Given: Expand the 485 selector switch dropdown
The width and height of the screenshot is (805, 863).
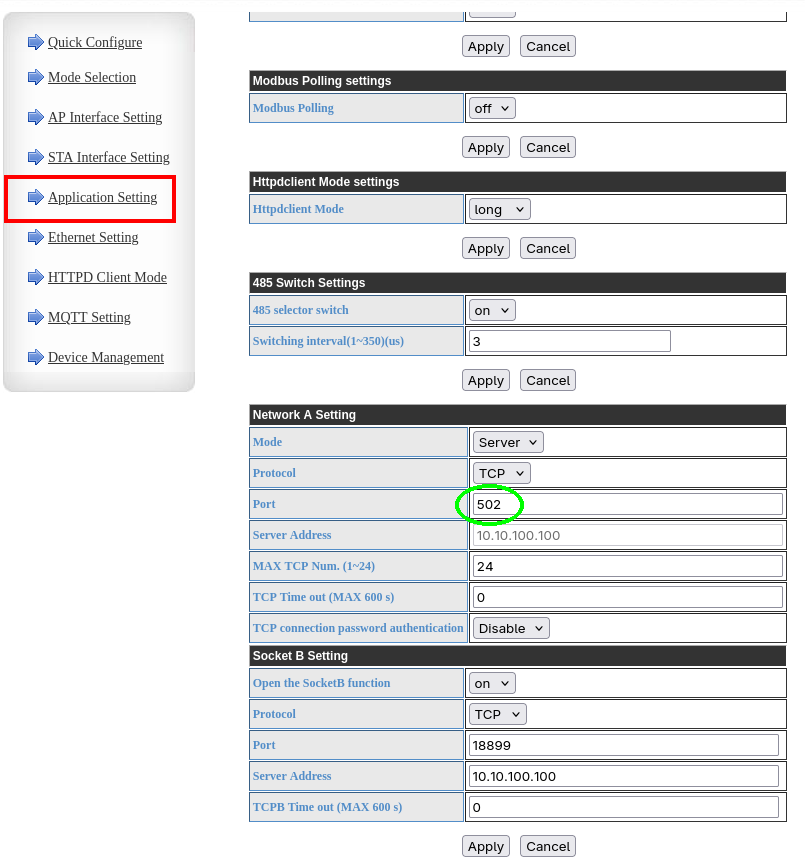Looking at the screenshot, I should coord(492,310).
